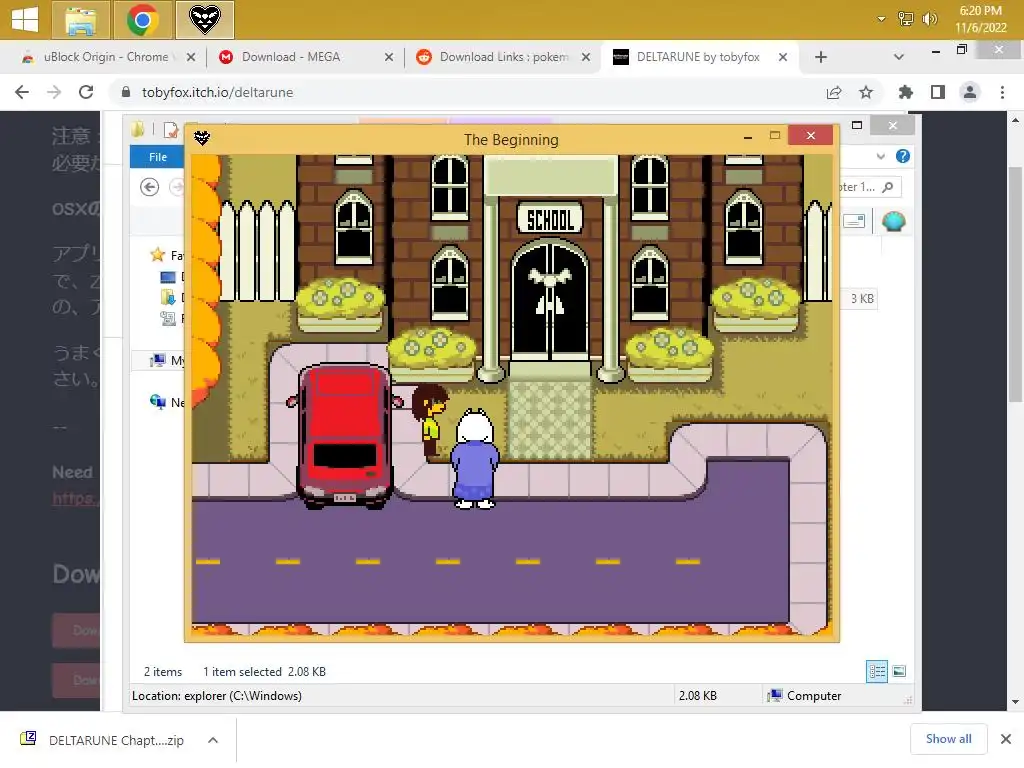This screenshot has height=768, width=1024.
Task: Close the uBlock Origin tab
Action: pos(191,57)
